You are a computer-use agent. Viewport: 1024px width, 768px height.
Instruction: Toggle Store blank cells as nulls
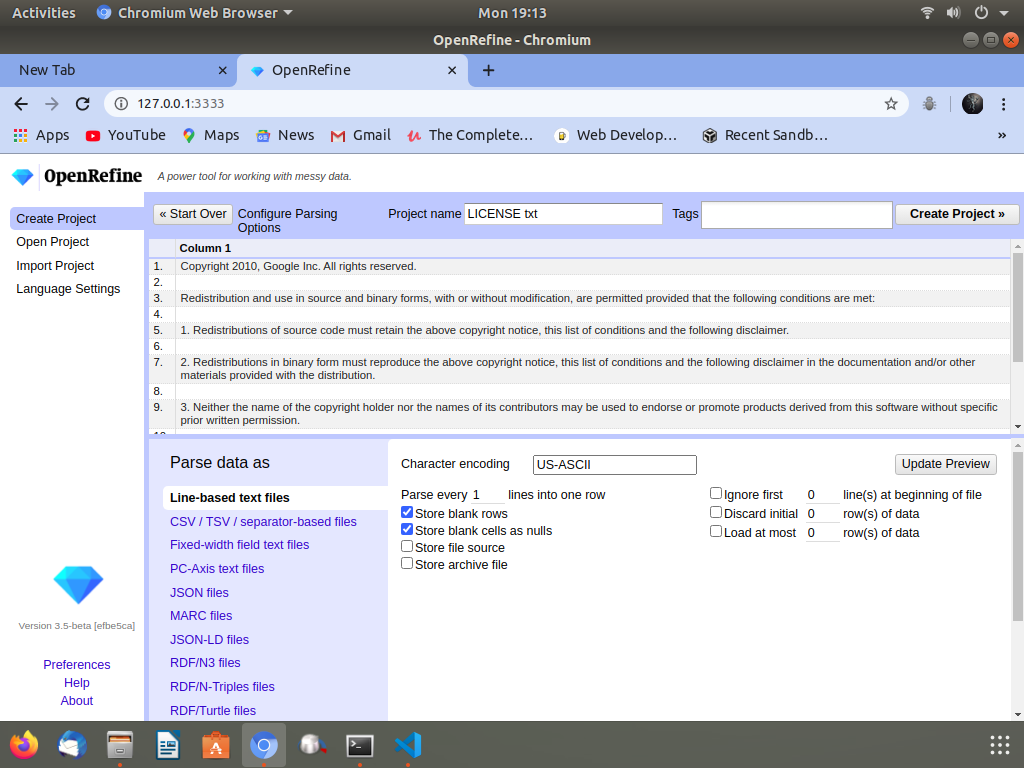point(407,529)
